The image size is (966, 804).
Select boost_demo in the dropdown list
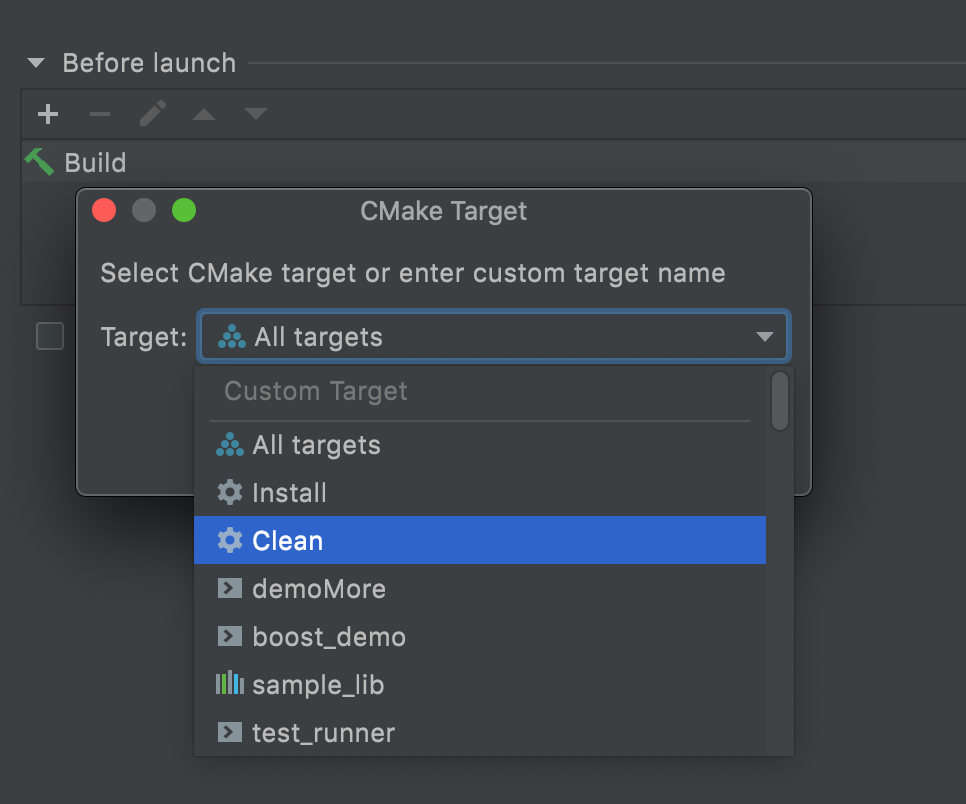tap(480, 636)
